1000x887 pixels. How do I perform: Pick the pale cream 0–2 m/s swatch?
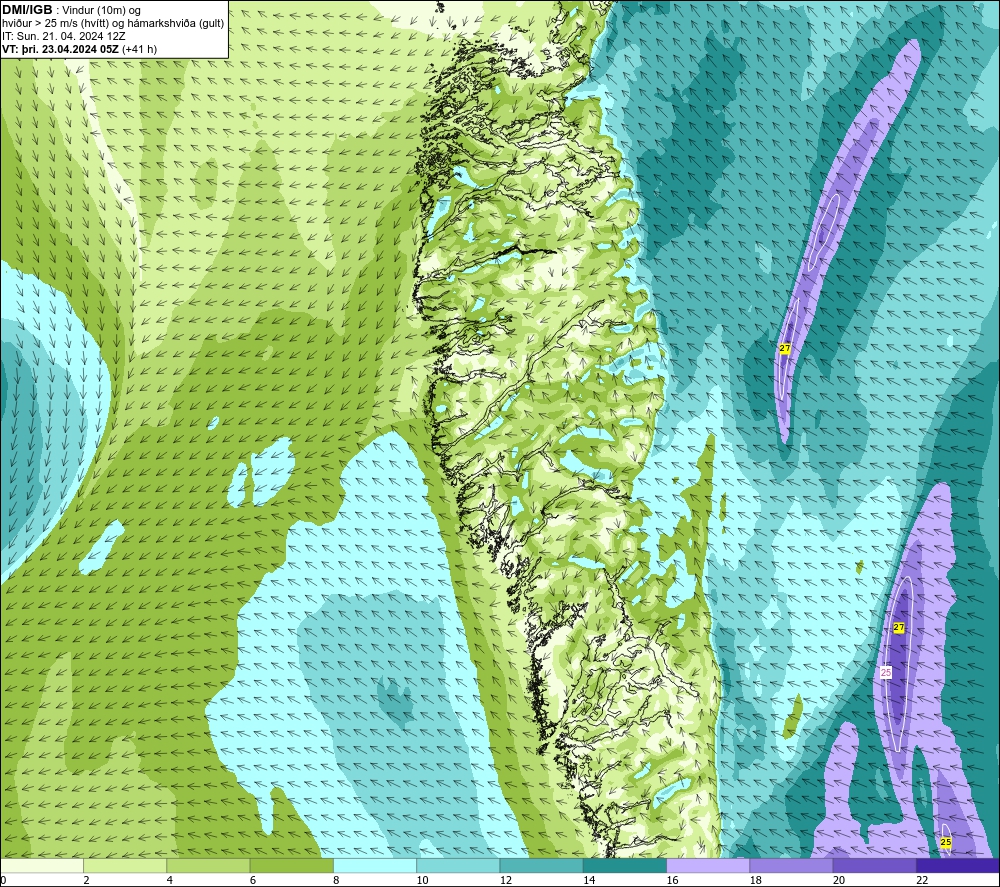[x=42, y=865]
